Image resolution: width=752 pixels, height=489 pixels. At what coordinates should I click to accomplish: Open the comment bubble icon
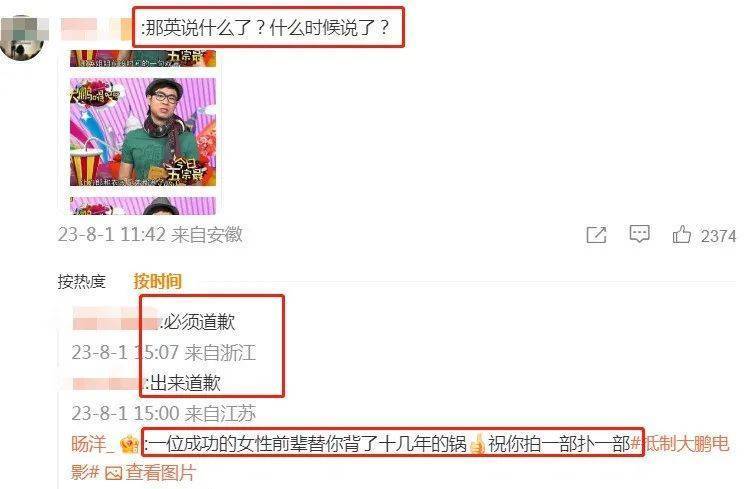point(639,234)
